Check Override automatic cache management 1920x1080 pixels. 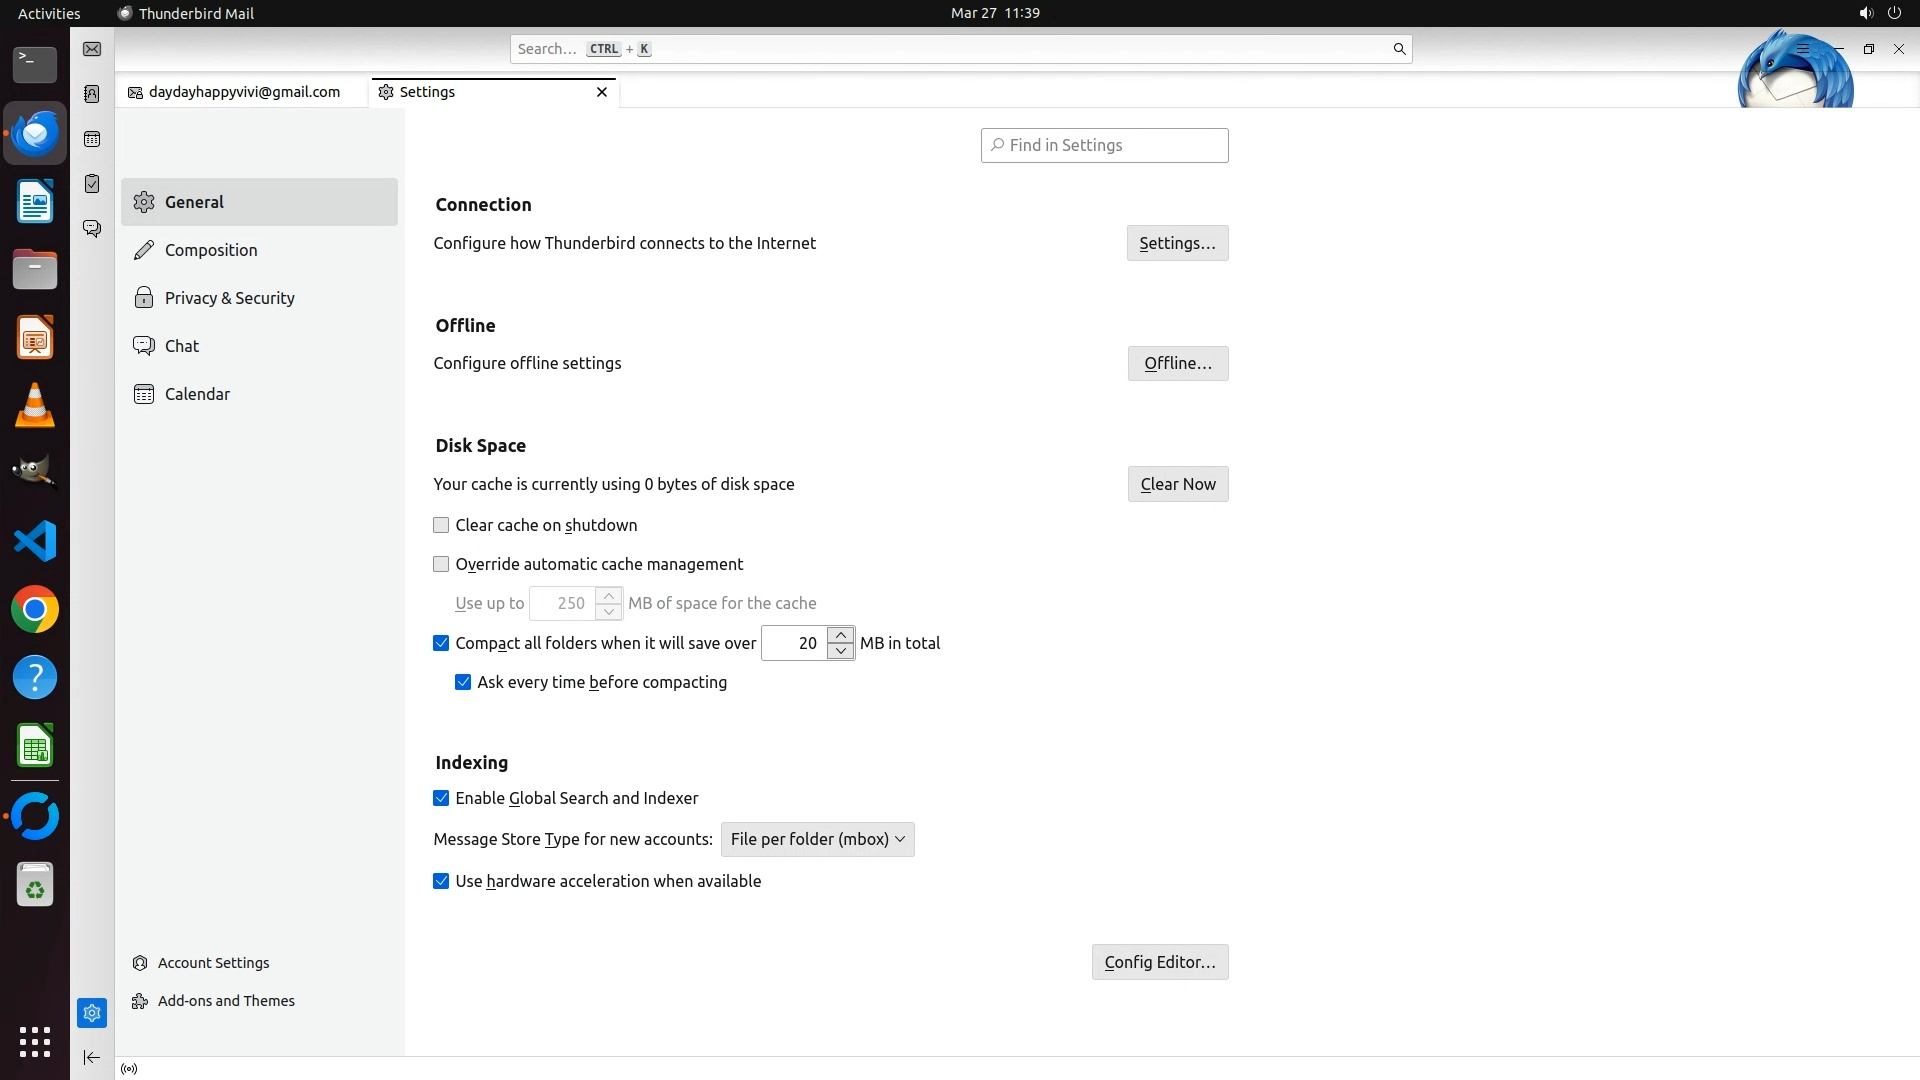[x=441, y=564]
